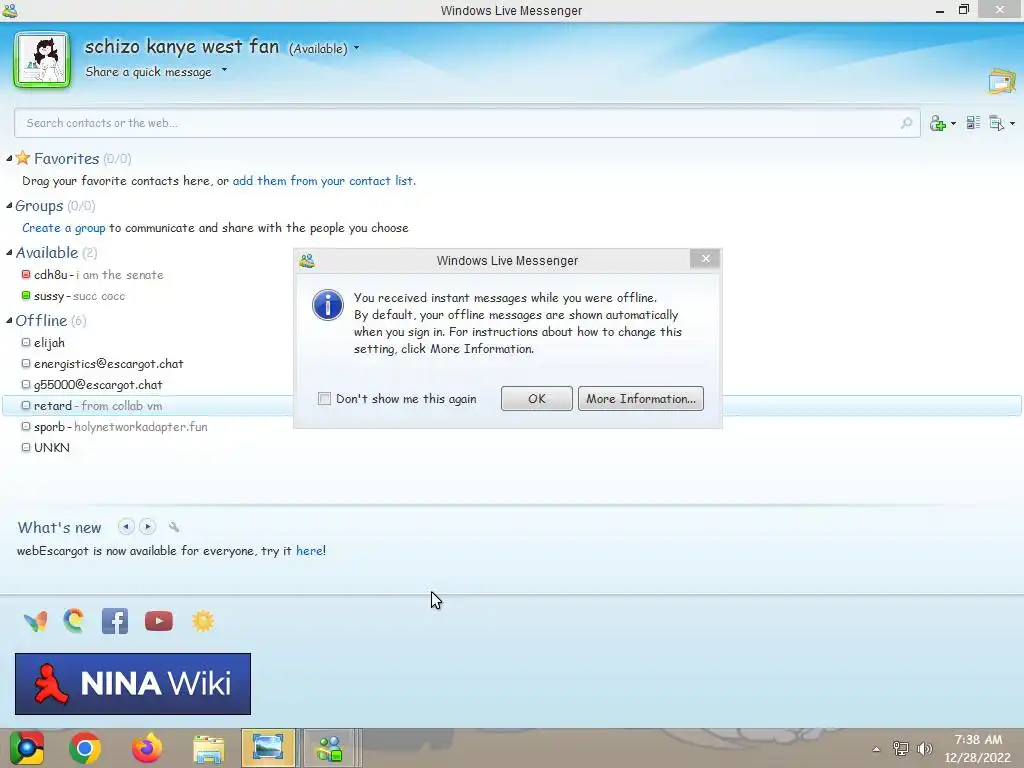Image resolution: width=1024 pixels, height=768 pixels.
Task: Click the busy status icon beside cdh8u
Action: tap(26, 274)
